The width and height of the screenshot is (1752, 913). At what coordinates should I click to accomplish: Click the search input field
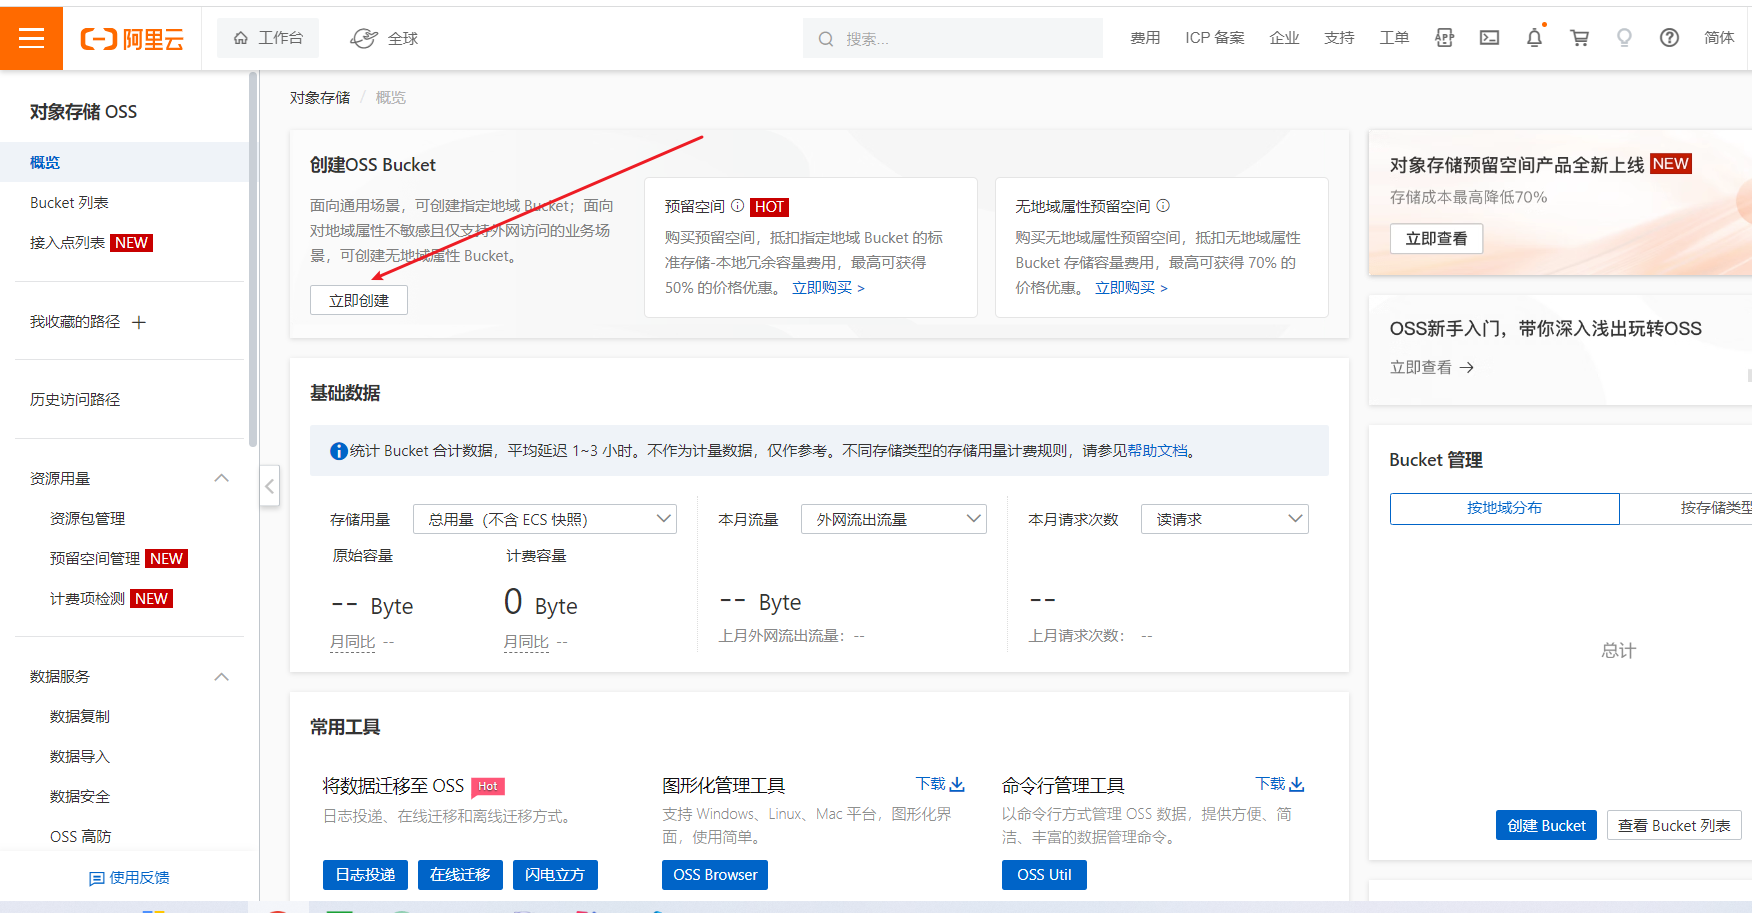(960, 39)
